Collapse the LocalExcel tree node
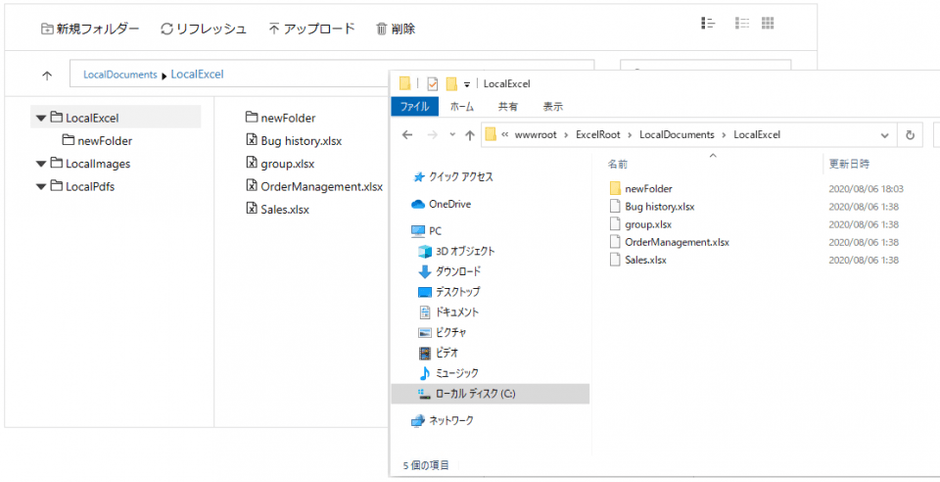This screenshot has height=482, width=940. coord(41,119)
